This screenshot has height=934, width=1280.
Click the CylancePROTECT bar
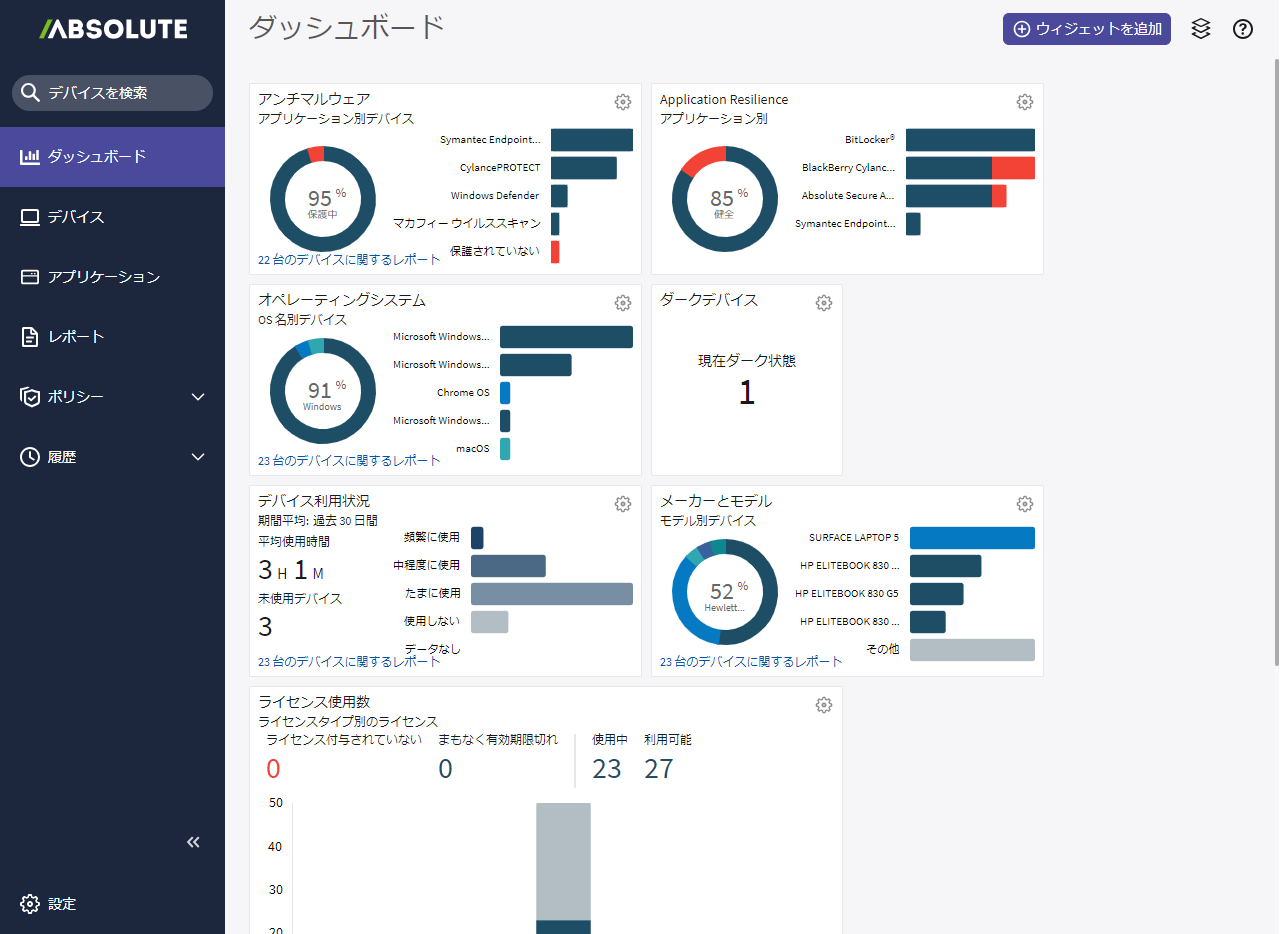tap(584, 168)
